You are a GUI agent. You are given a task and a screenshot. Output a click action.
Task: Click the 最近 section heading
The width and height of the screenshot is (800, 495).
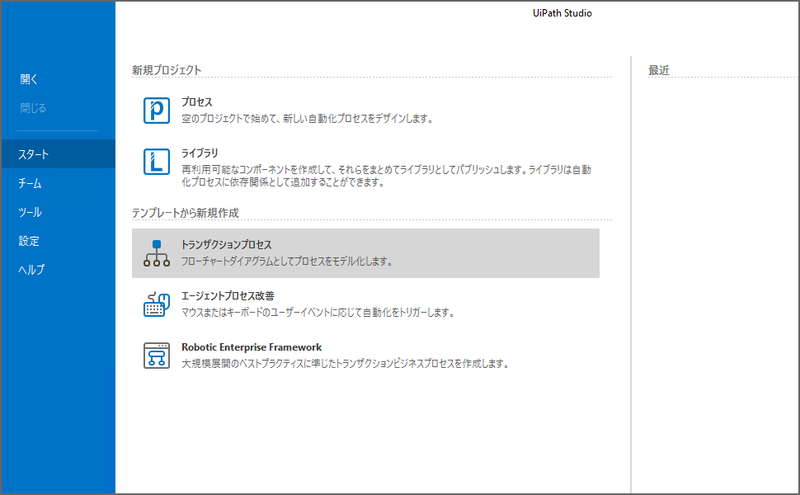click(659, 70)
